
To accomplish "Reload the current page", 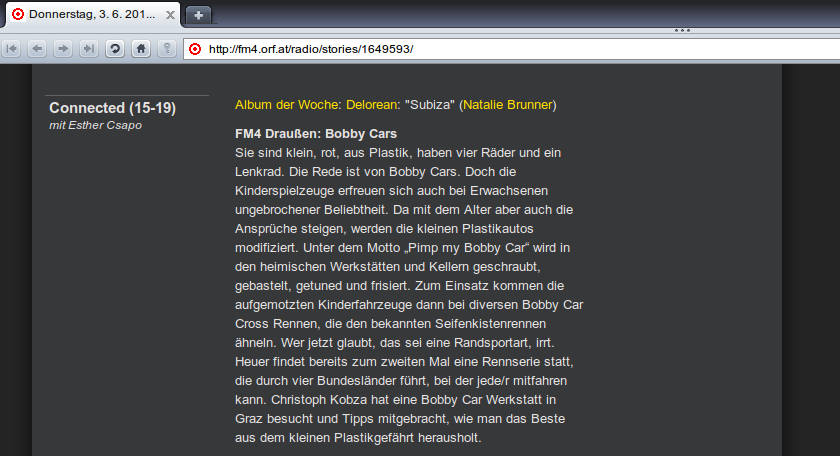I will tap(115, 48).
